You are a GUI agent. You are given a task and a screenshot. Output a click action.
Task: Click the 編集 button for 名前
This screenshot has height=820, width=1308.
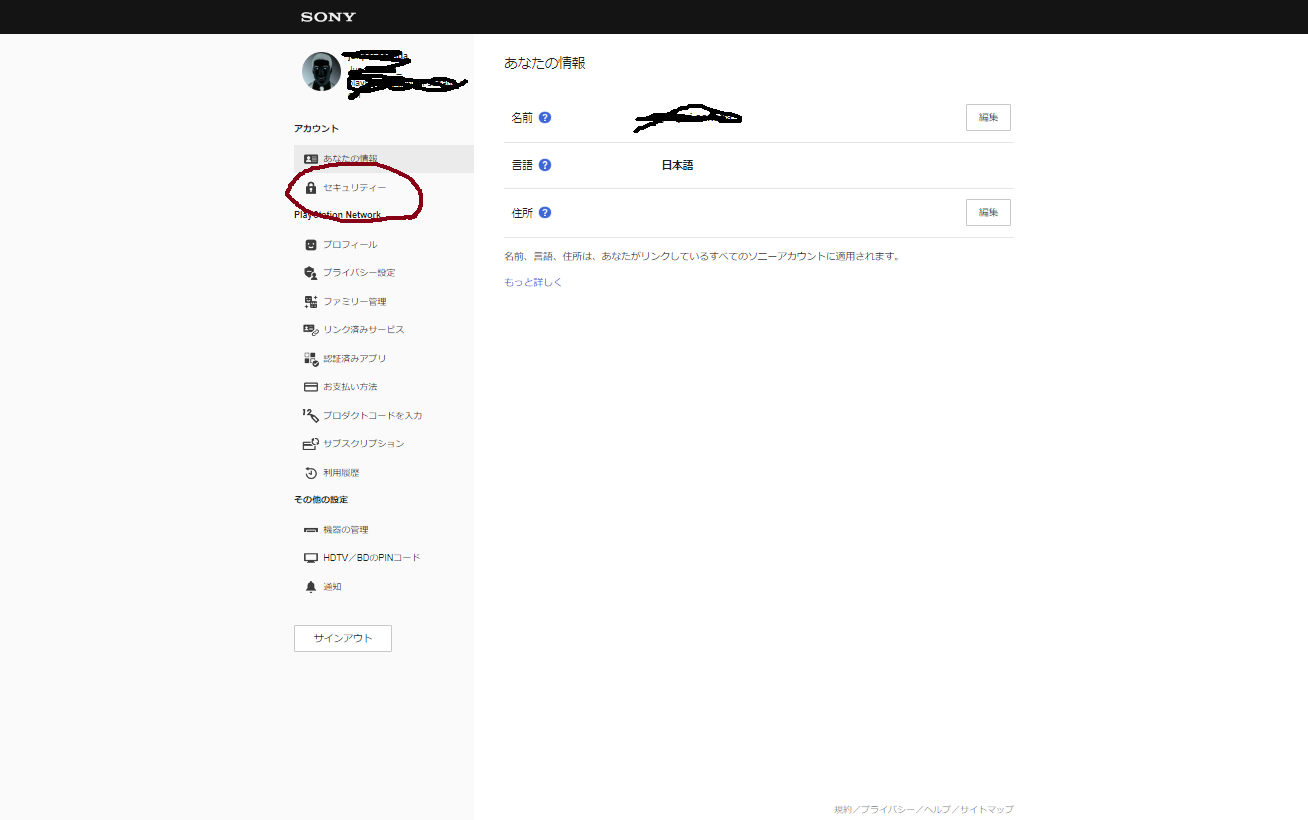[988, 117]
